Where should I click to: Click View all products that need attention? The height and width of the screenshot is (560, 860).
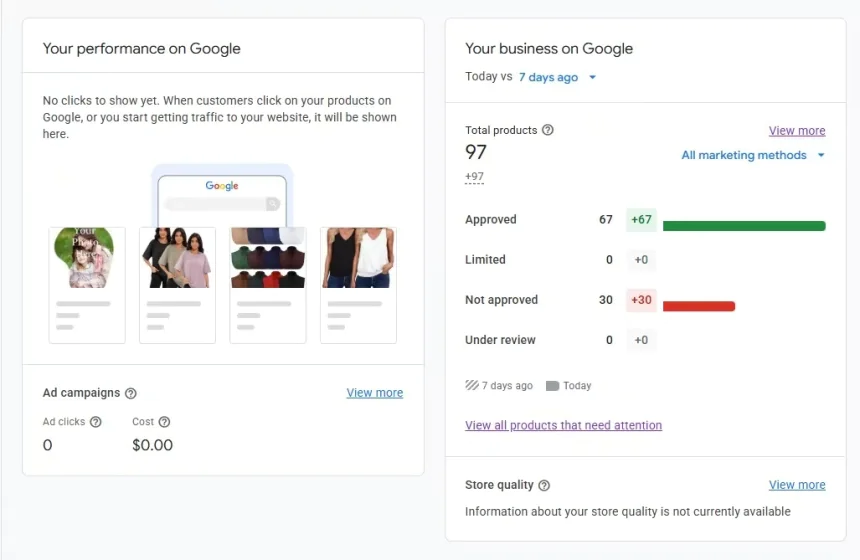[563, 425]
